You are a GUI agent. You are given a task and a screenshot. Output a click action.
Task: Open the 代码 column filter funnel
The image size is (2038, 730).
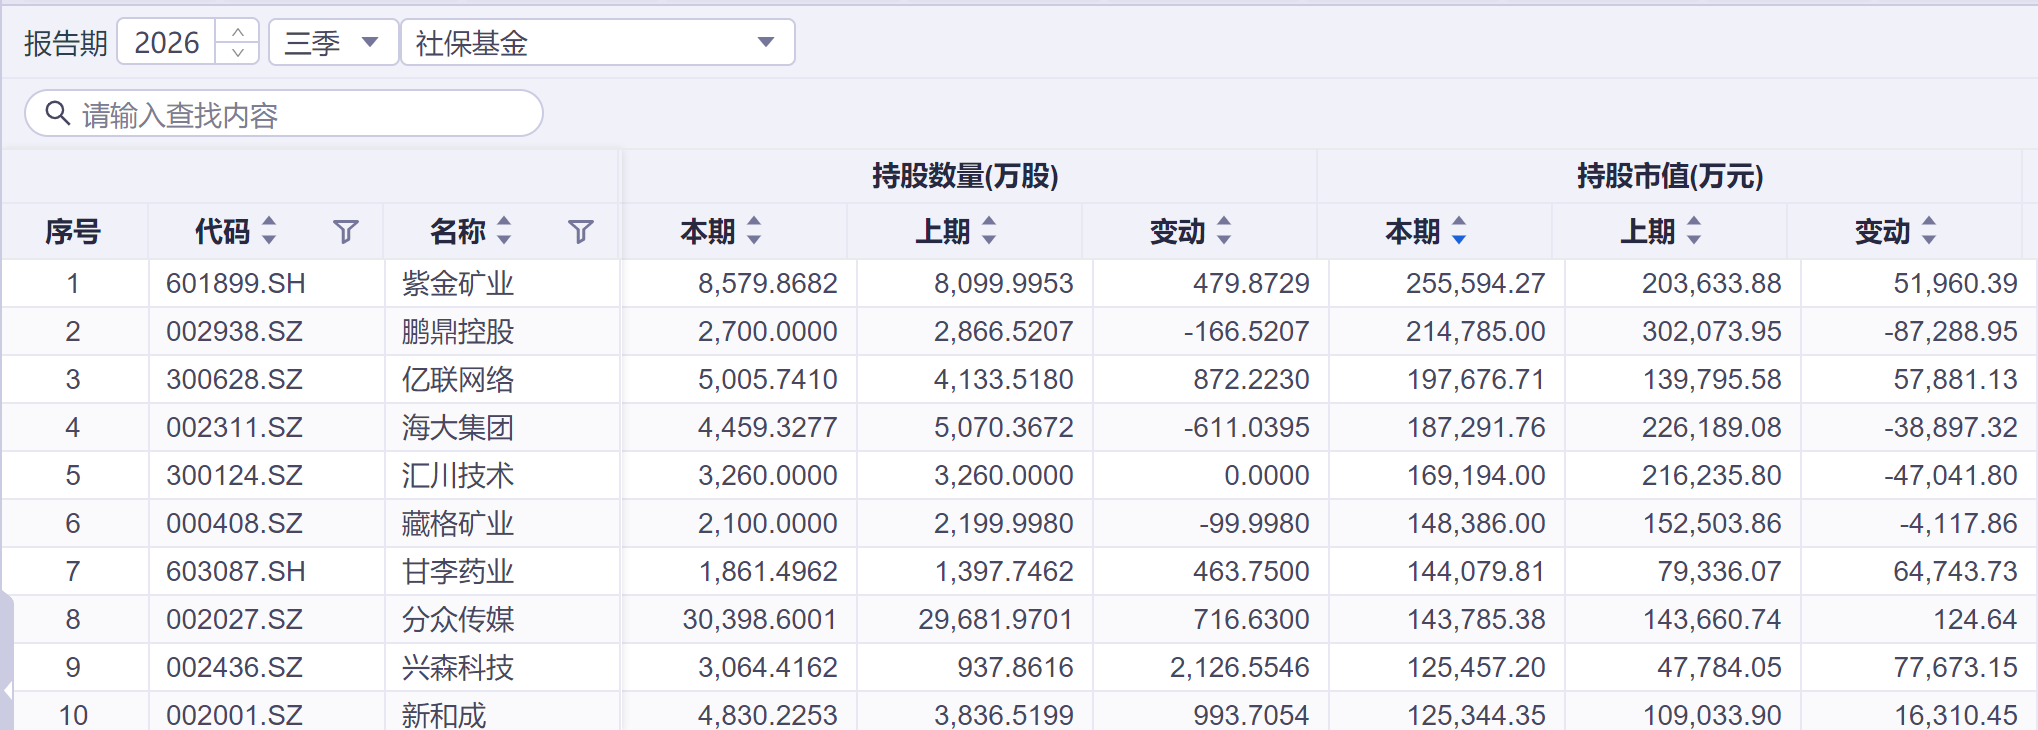coord(345,232)
